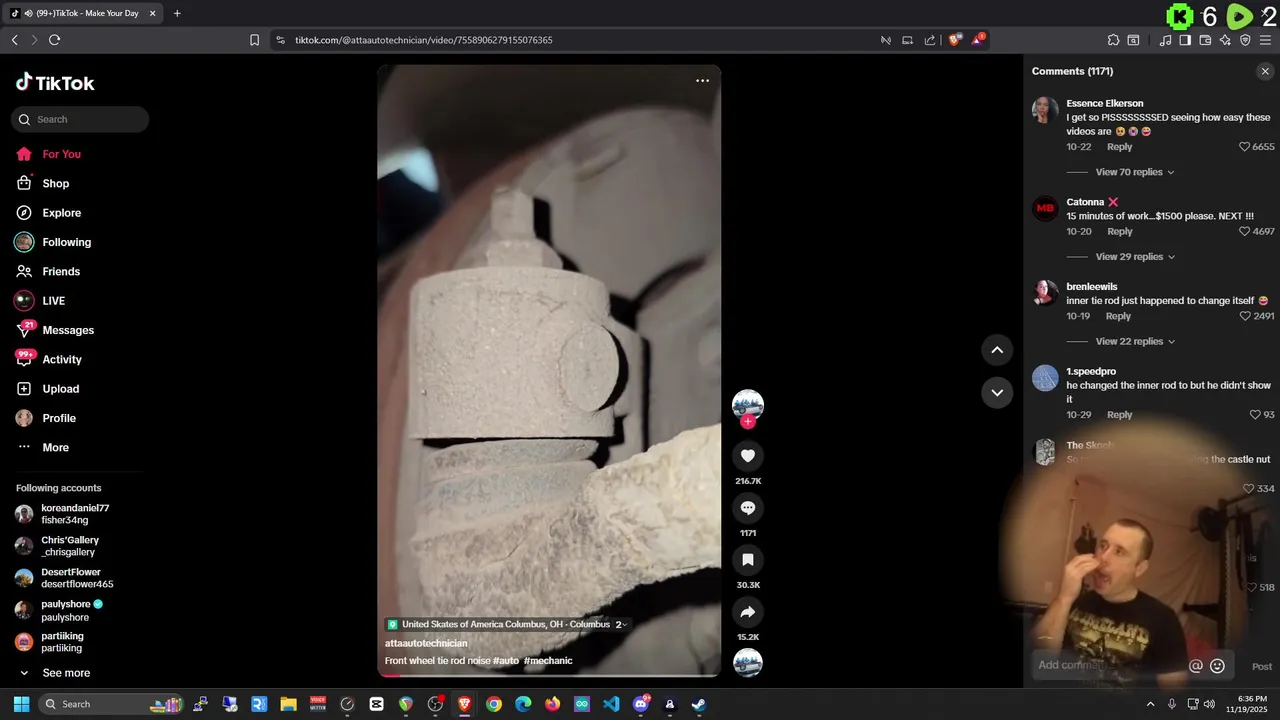The width and height of the screenshot is (1280, 720).
Task: Toggle the browser sidebar panel
Action: 1185,40
